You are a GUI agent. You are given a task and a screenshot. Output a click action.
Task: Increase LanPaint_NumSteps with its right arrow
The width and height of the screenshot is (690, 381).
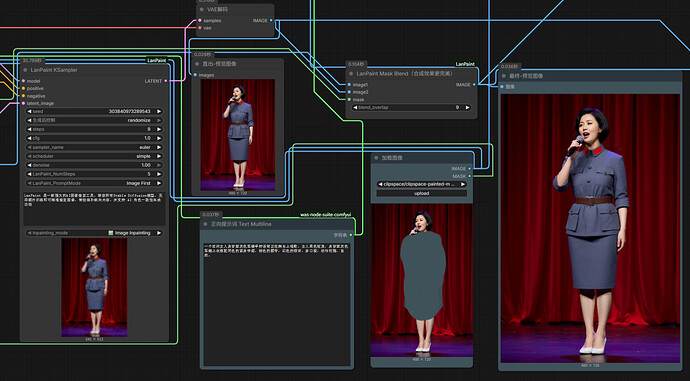click(x=159, y=174)
